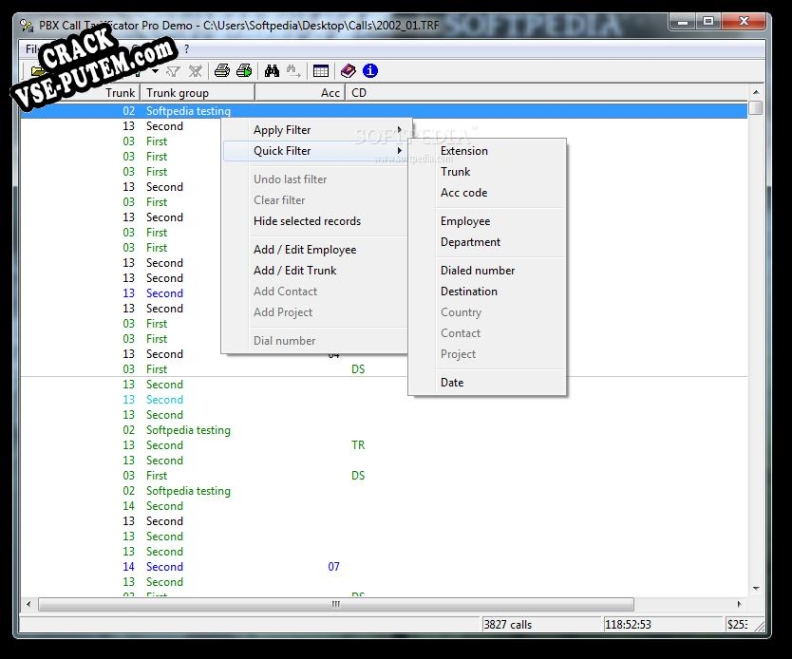The width and height of the screenshot is (792, 659).
Task: Click the crossed-out clear filter icon
Action: 195,71
